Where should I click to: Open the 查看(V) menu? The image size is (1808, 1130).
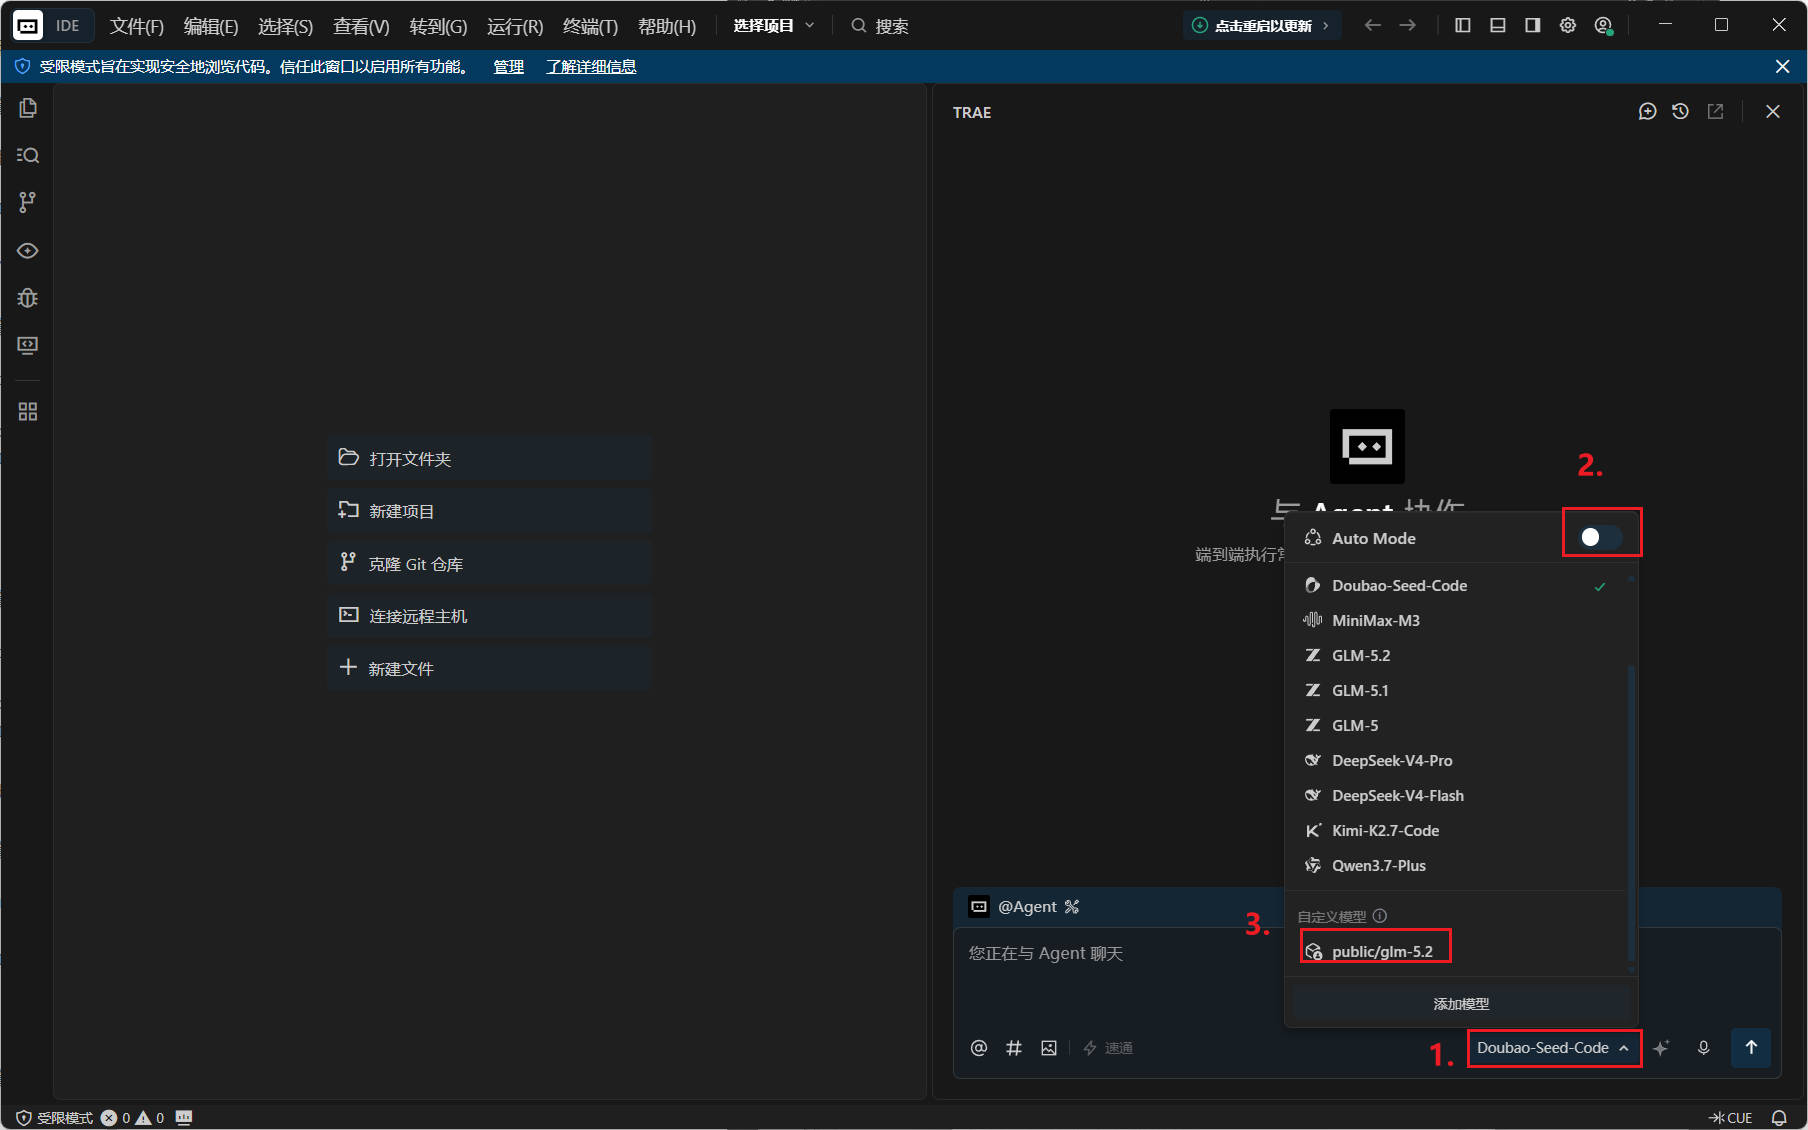point(361,26)
